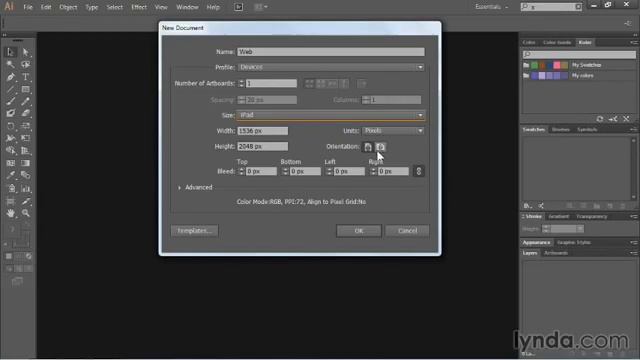Click the Number of Artboards stepper arrows
The image size is (640, 360).
click(x=241, y=84)
